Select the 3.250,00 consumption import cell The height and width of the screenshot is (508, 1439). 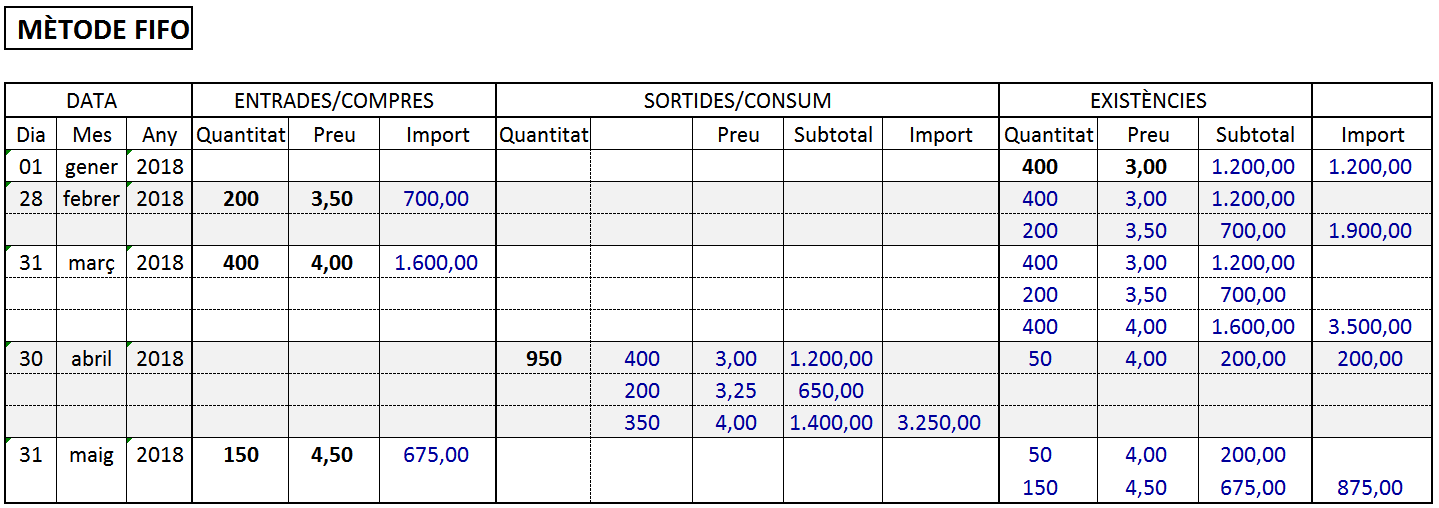tap(940, 422)
